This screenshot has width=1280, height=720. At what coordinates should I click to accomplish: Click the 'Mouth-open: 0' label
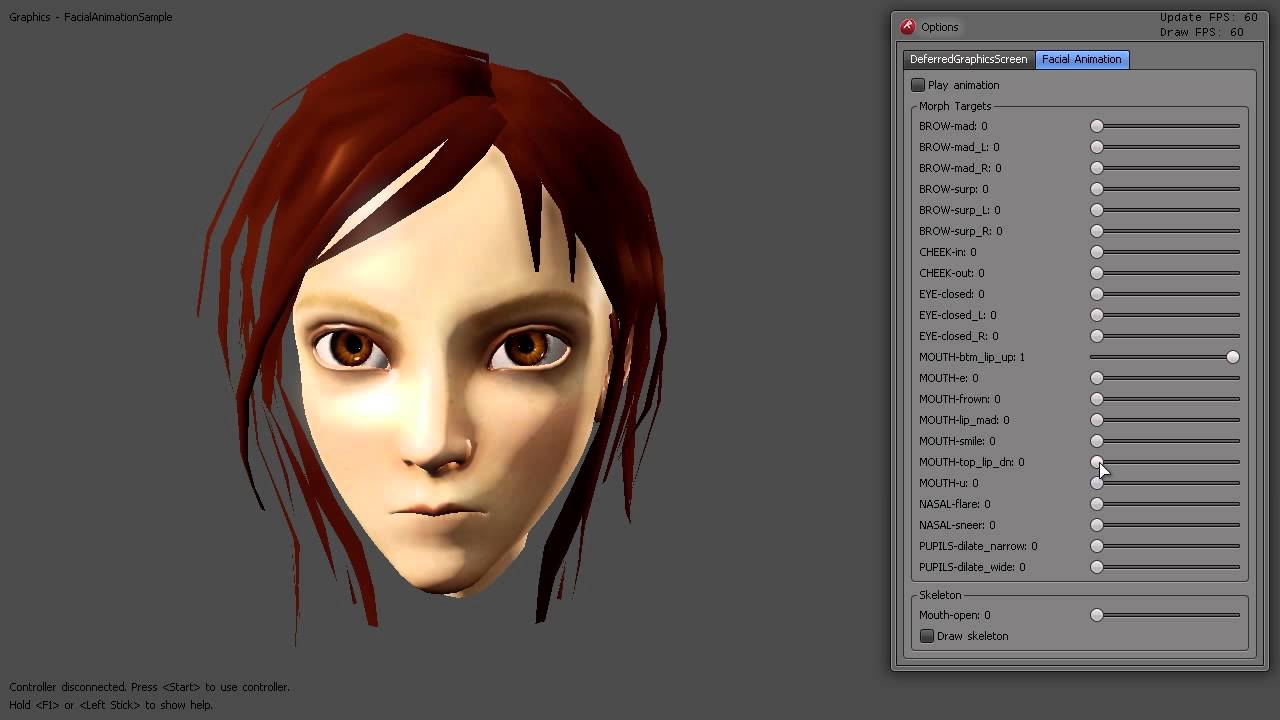(955, 615)
